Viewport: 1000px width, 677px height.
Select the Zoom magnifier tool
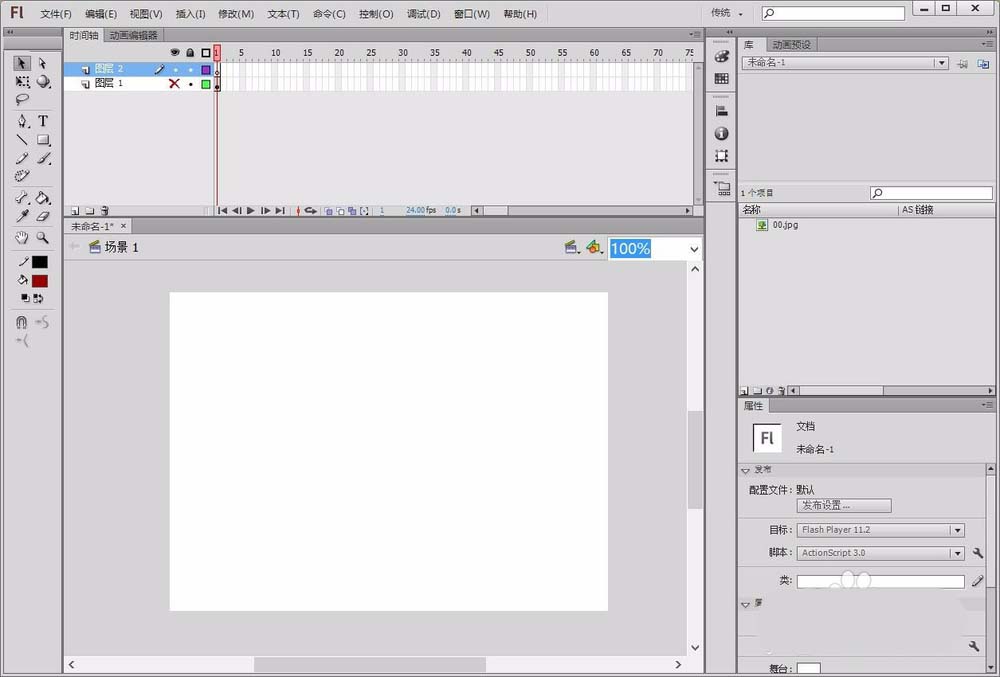pyautogui.click(x=43, y=238)
